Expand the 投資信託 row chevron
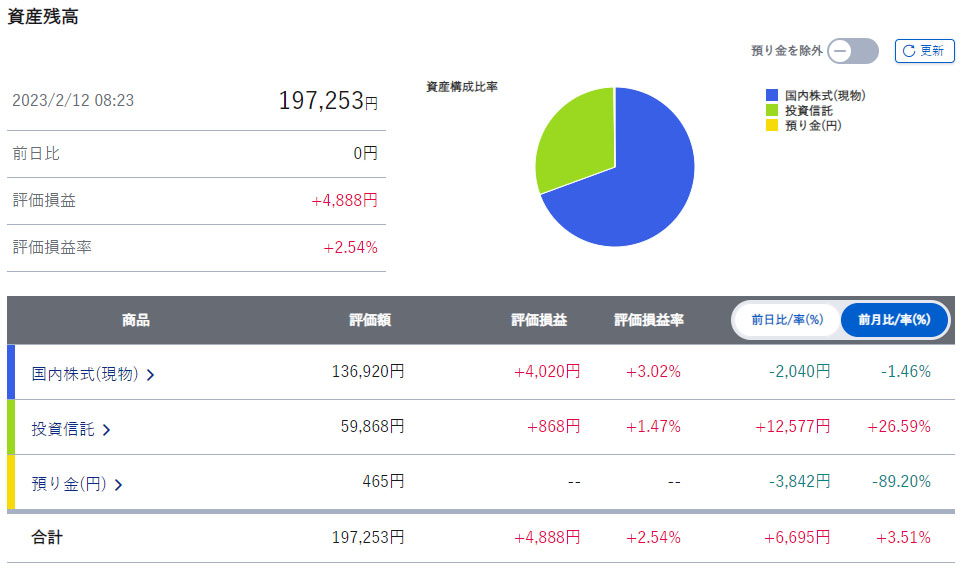The height and width of the screenshot is (568, 967). (107, 430)
